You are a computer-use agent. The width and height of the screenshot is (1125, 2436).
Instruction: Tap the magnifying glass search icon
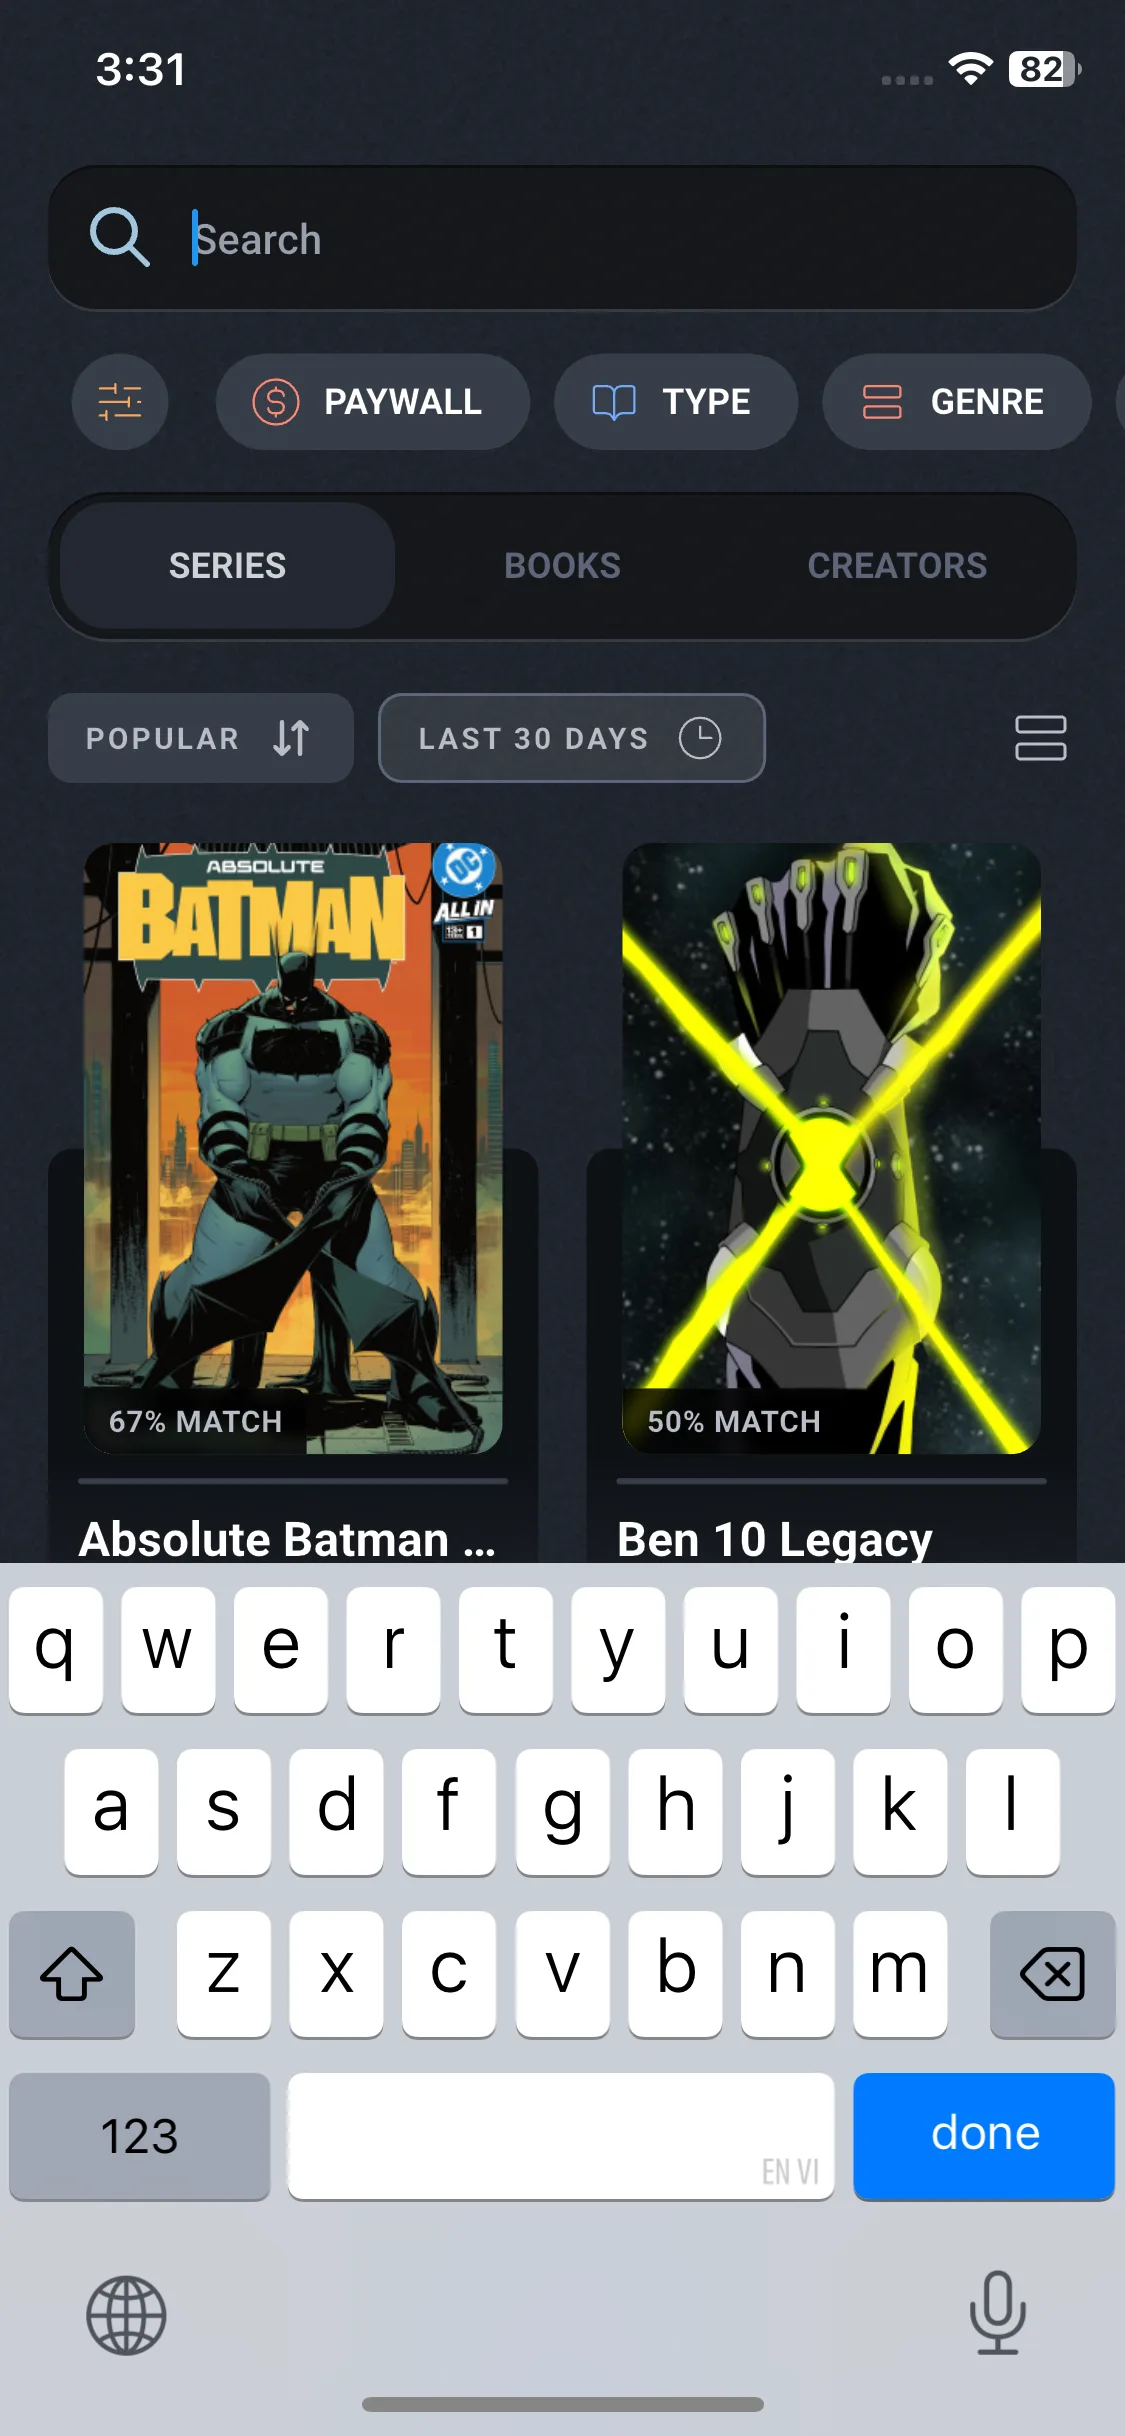[120, 238]
